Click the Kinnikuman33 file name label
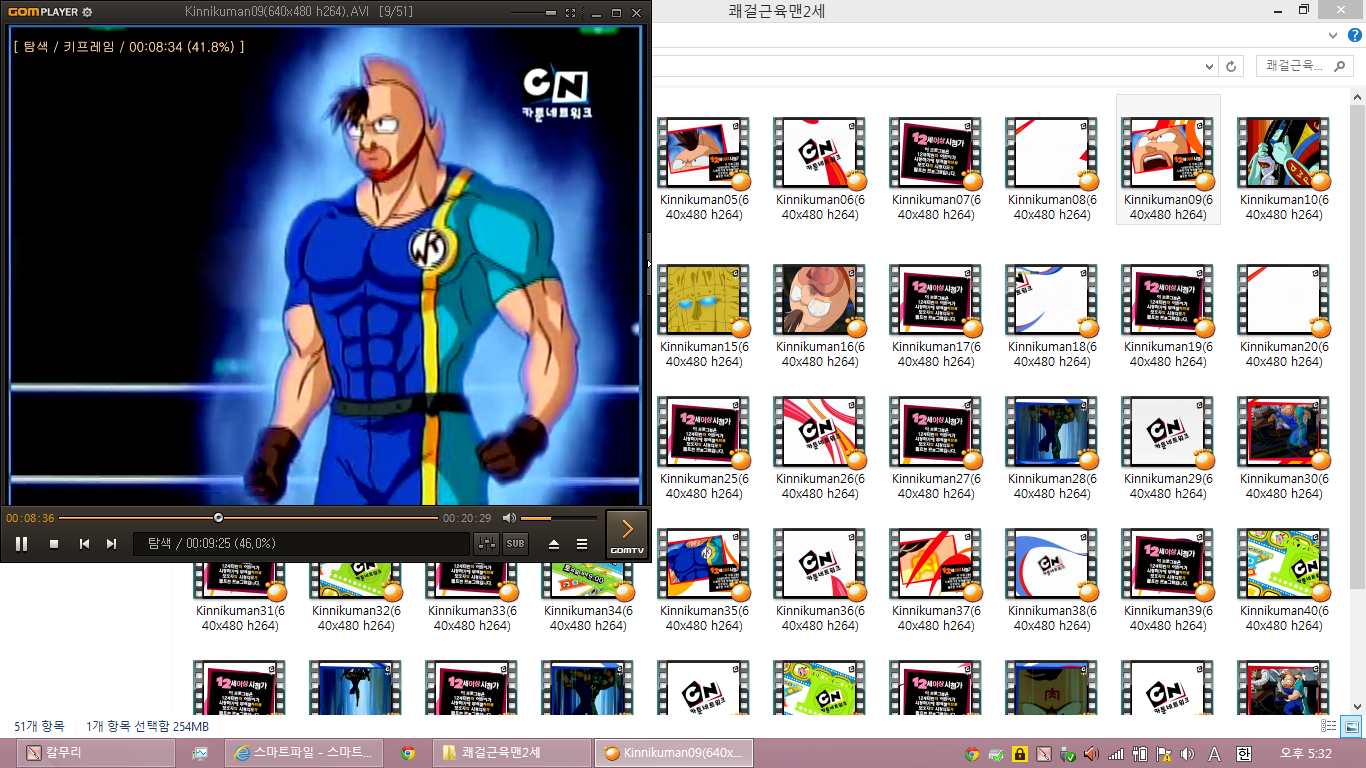 (471, 618)
